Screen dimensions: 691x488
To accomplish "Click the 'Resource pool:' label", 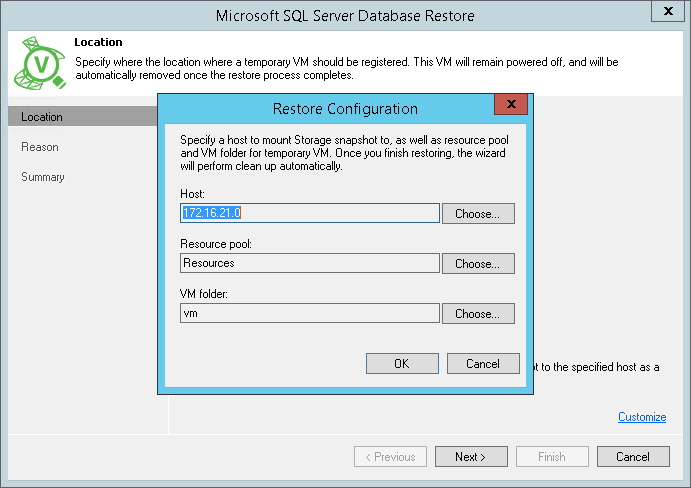I will (216, 244).
